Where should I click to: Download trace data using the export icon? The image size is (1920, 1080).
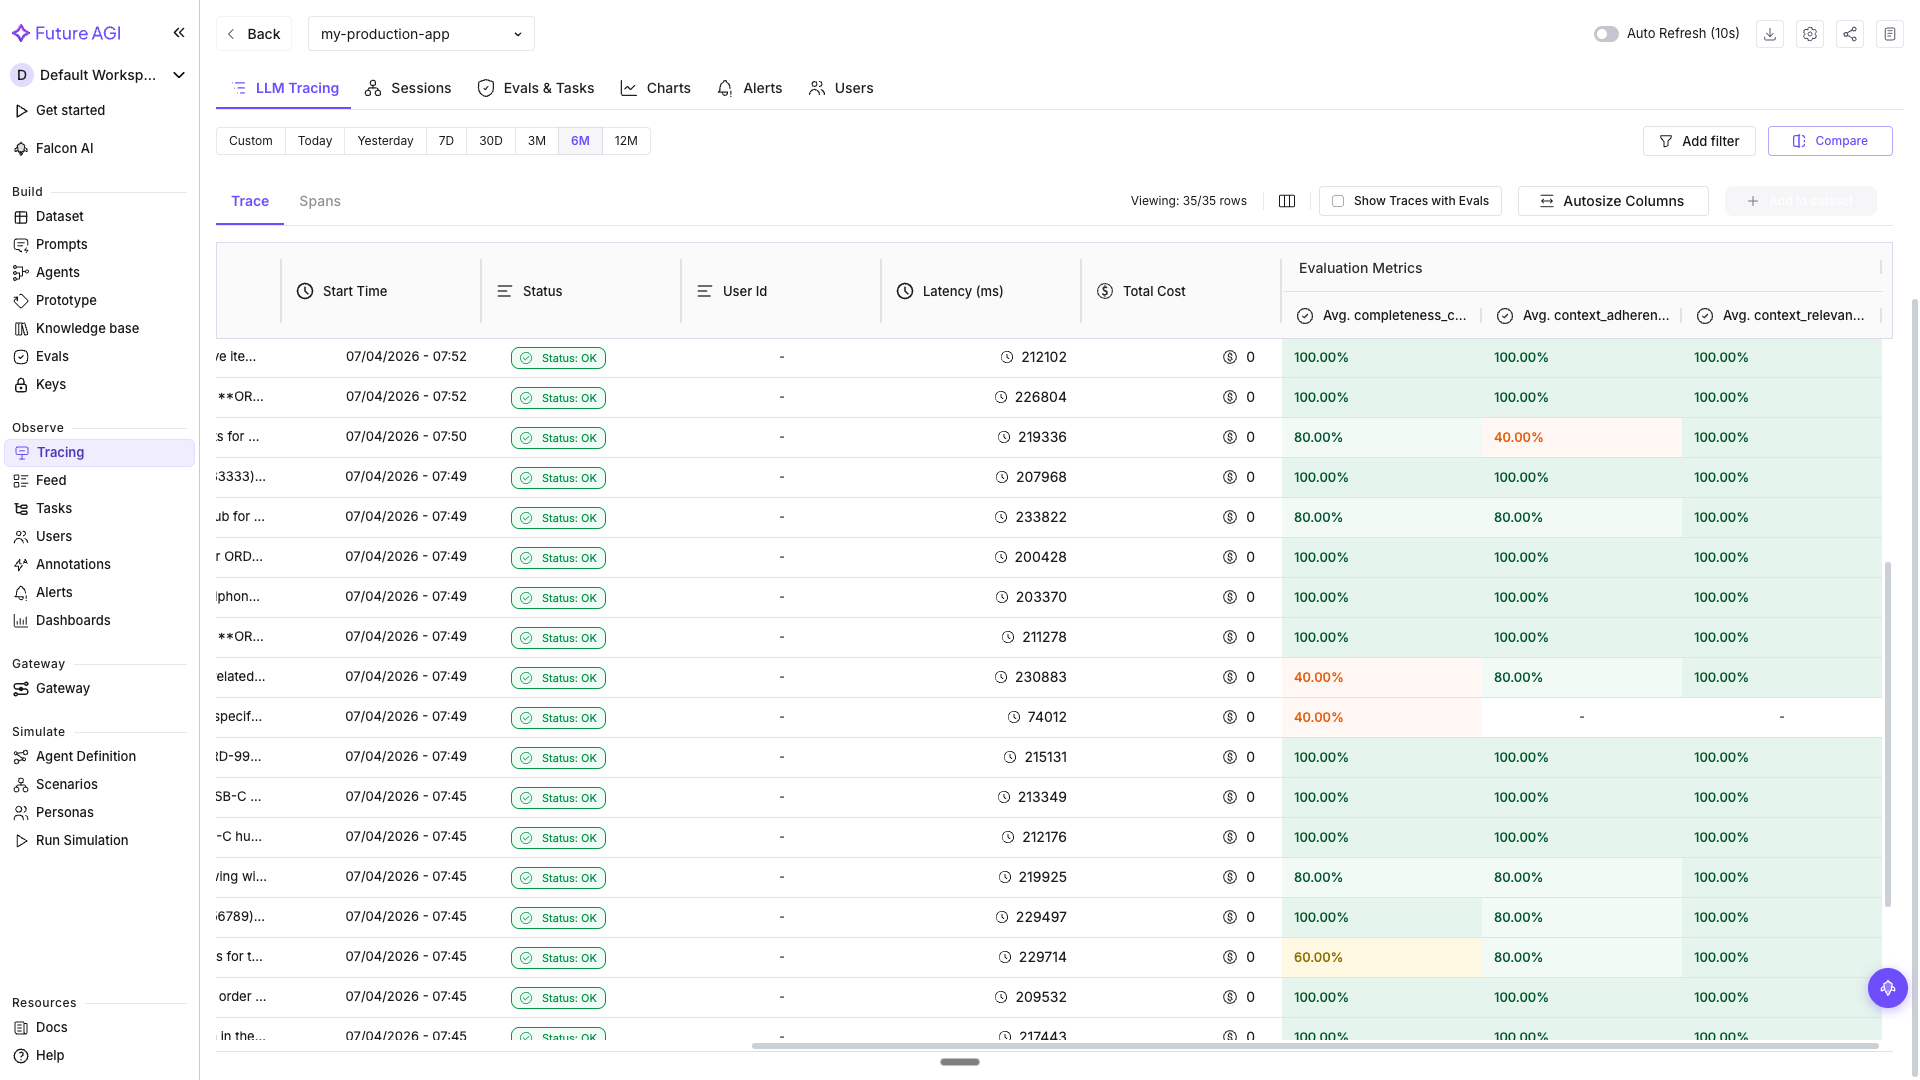coord(1770,33)
